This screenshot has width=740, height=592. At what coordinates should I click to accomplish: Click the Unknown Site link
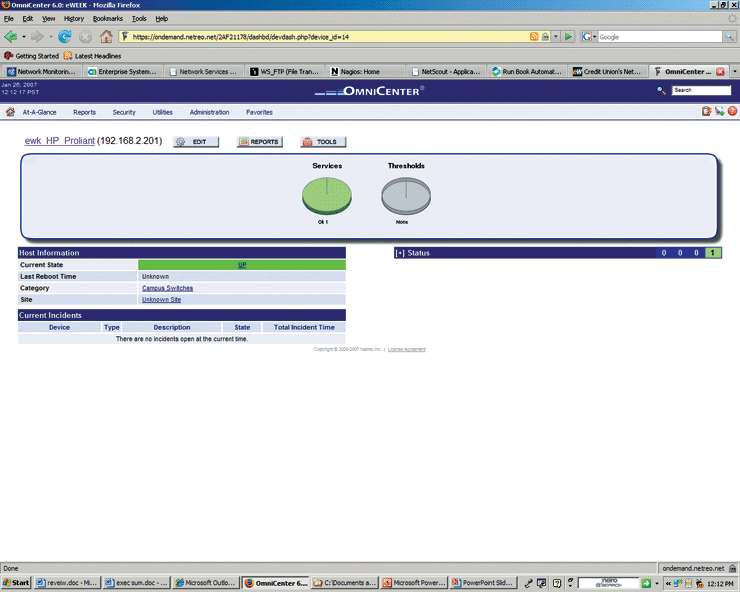161,299
